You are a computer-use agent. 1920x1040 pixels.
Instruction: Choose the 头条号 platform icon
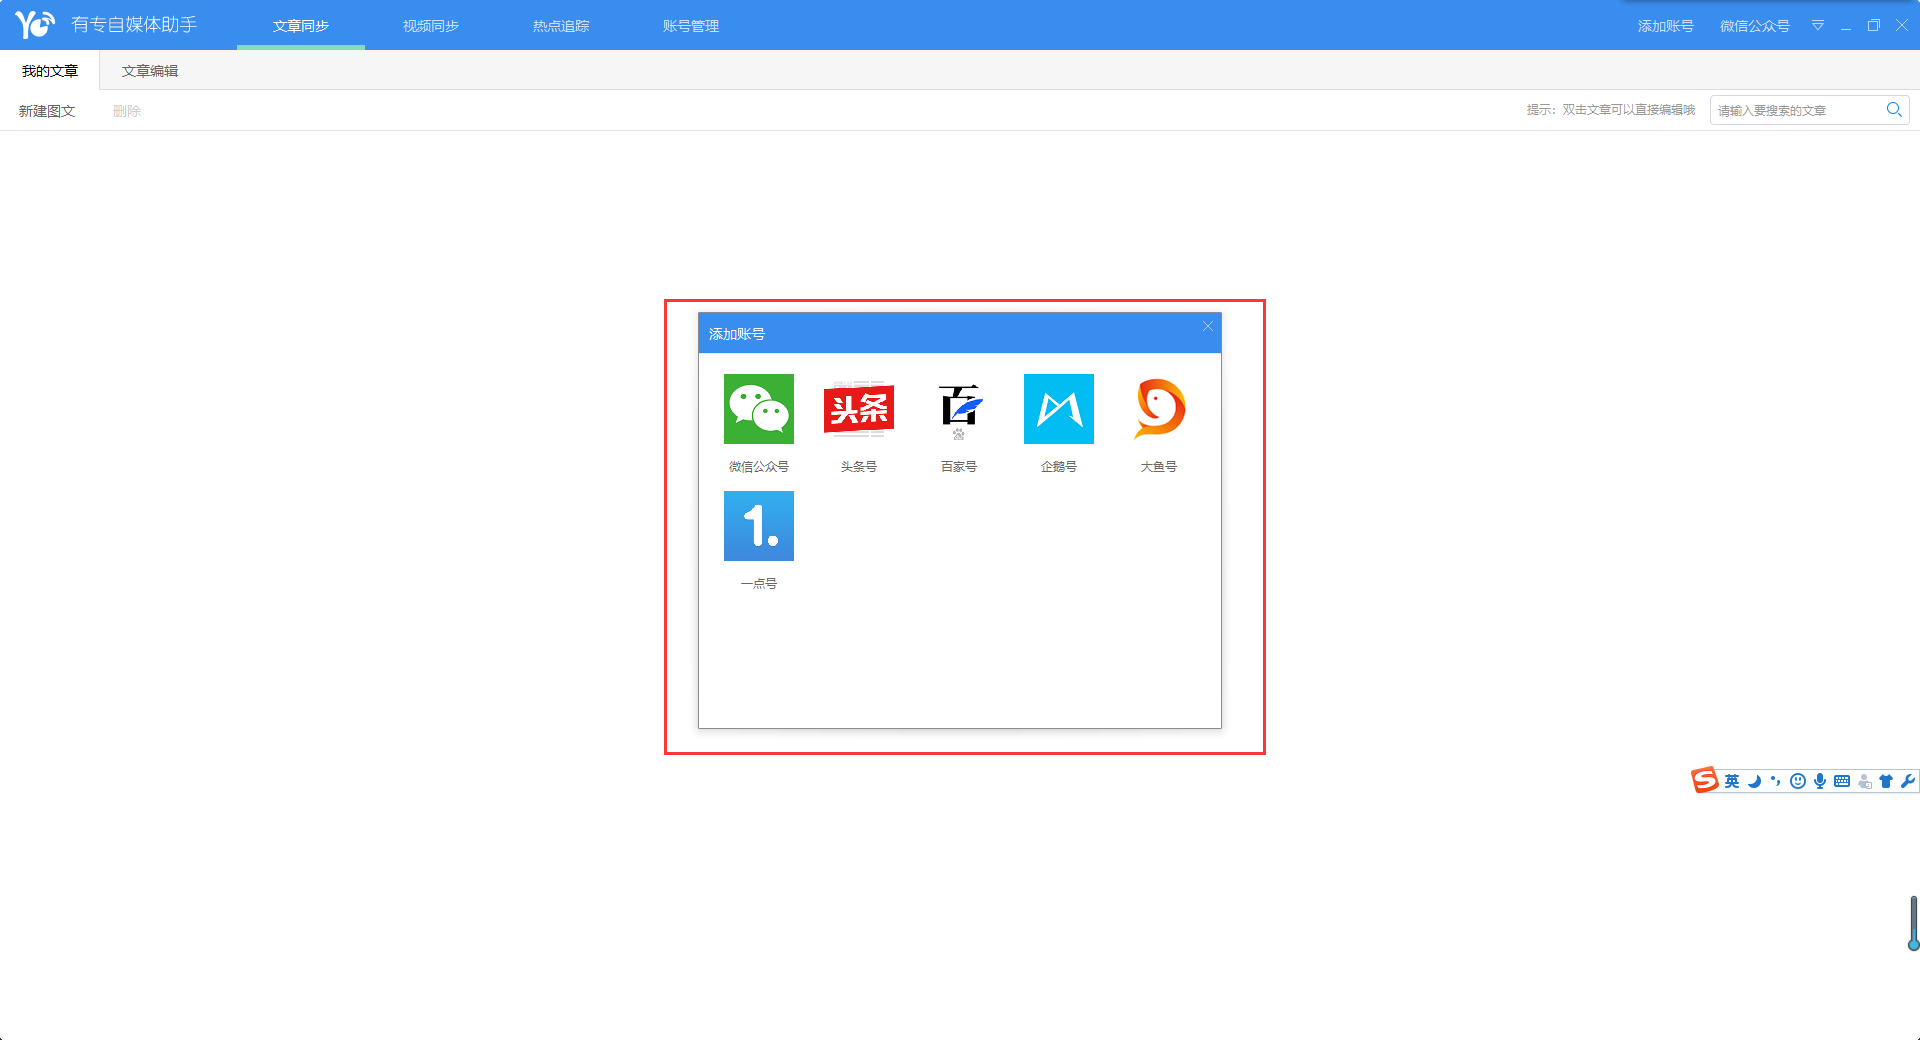click(x=859, y=409)
